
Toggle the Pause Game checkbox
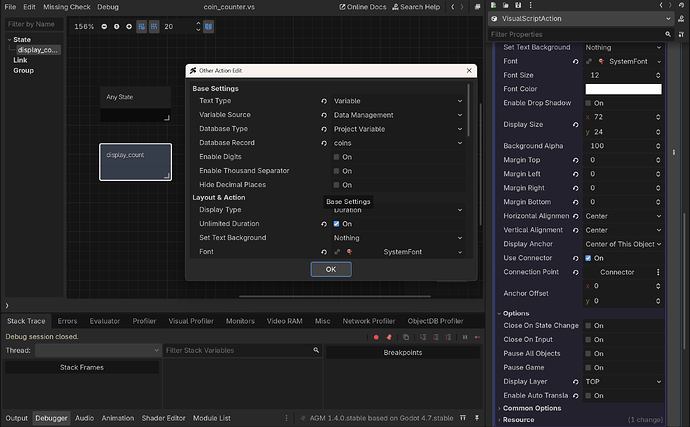[x=588, y=368]
